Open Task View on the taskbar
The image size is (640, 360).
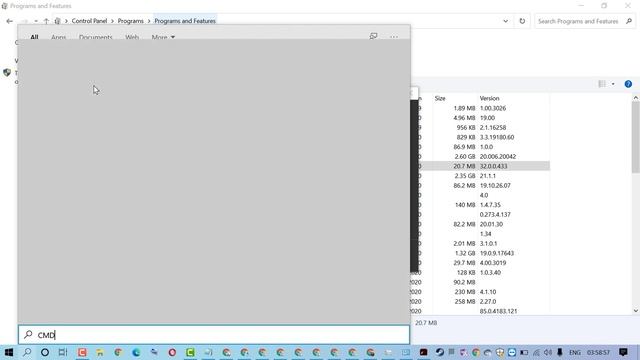tap(63, 352)
